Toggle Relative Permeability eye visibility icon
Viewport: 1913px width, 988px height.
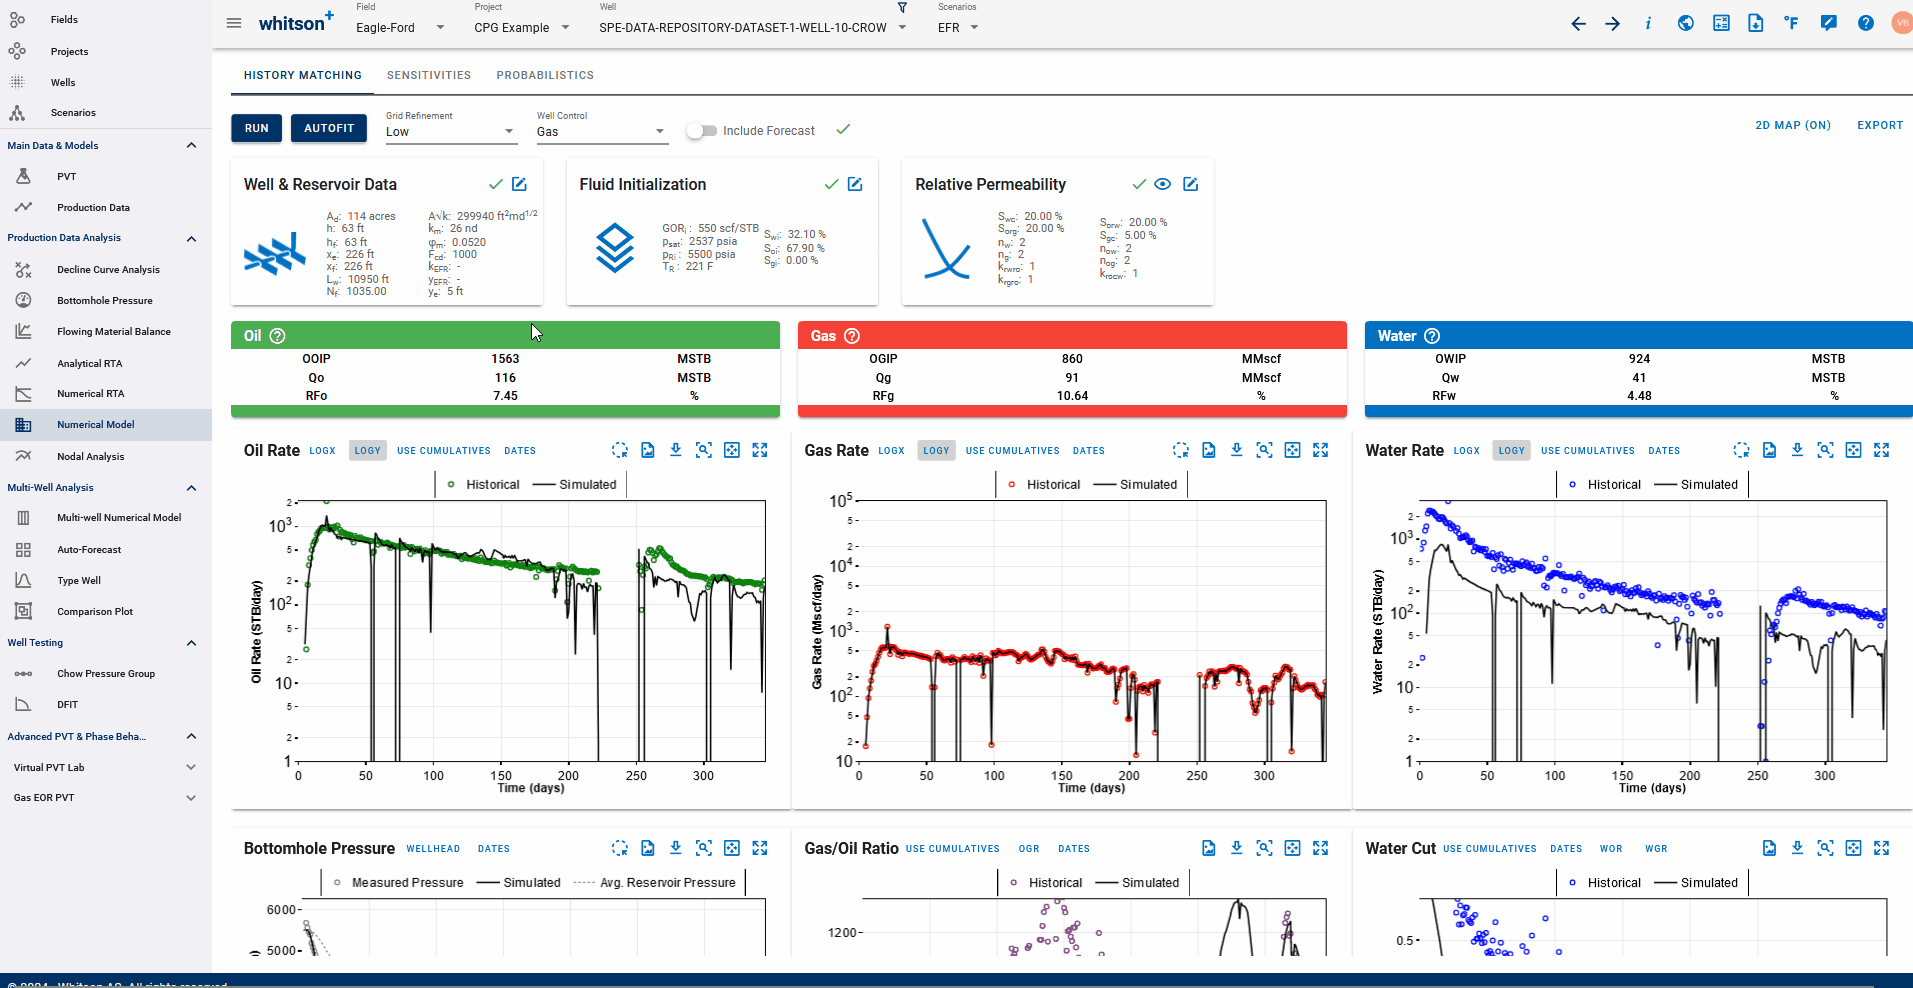(x=1162, y=184)
